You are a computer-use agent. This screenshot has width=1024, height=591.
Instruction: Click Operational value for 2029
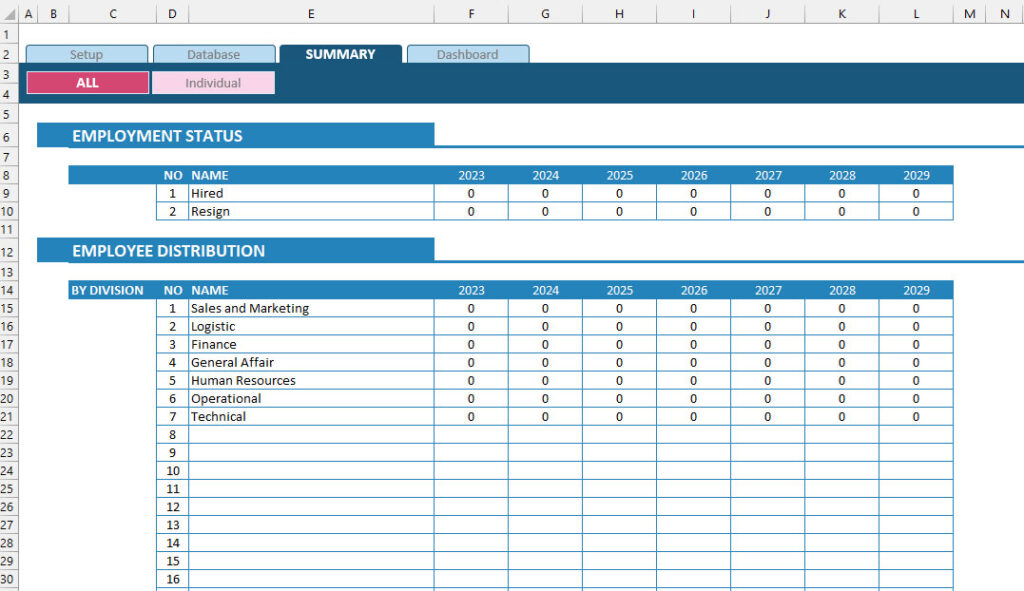pyautogui.click(x=916, y=398)
